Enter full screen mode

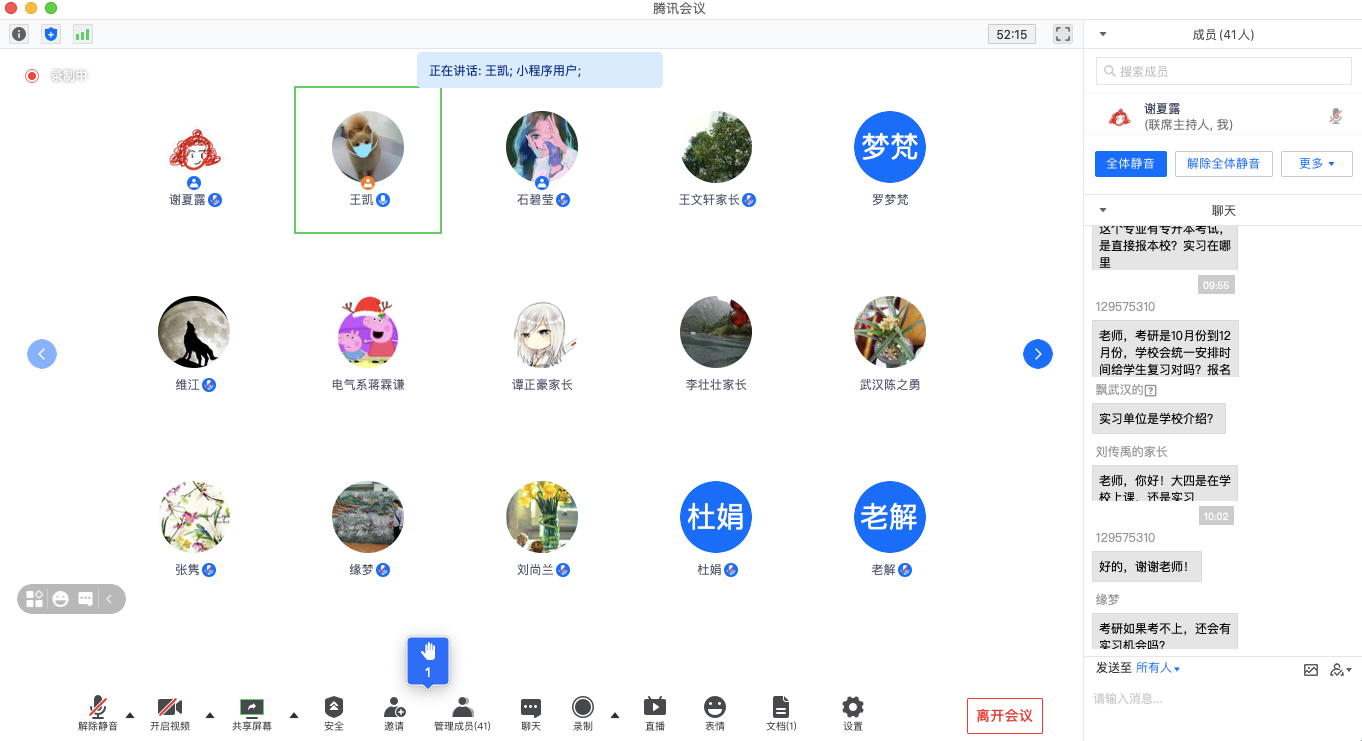click(1063, 34)
